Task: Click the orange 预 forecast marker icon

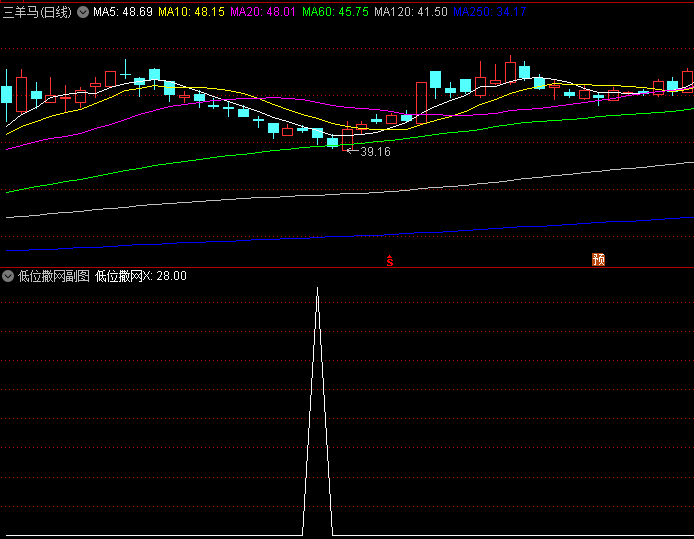Action: click(x=599, y=259)
